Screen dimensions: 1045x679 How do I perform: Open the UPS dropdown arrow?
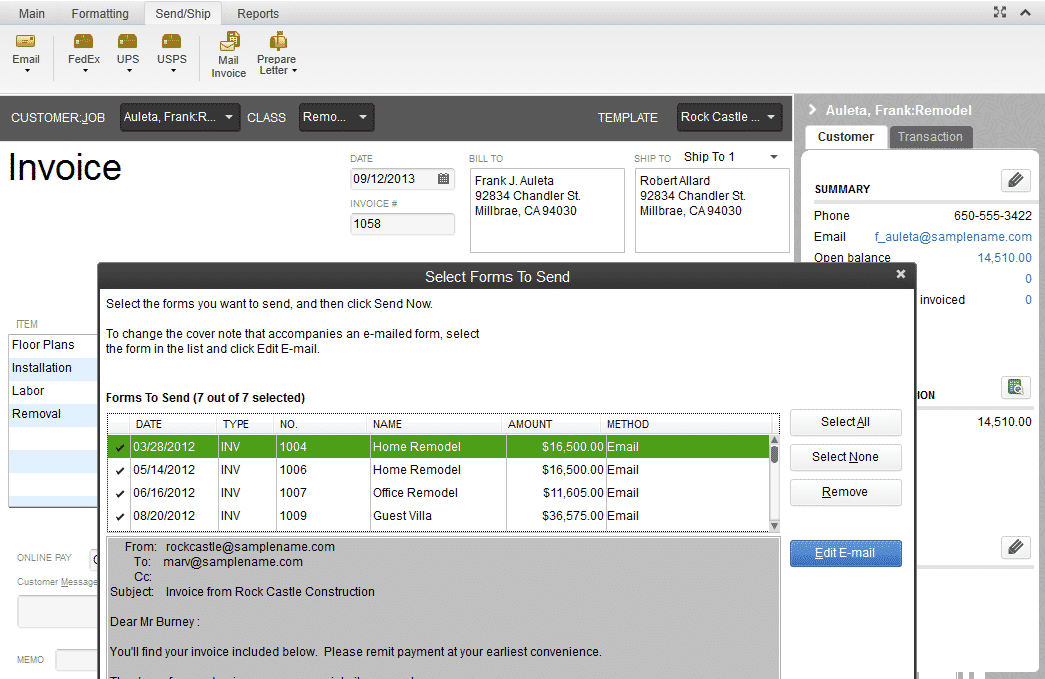(x=129, y=70)
